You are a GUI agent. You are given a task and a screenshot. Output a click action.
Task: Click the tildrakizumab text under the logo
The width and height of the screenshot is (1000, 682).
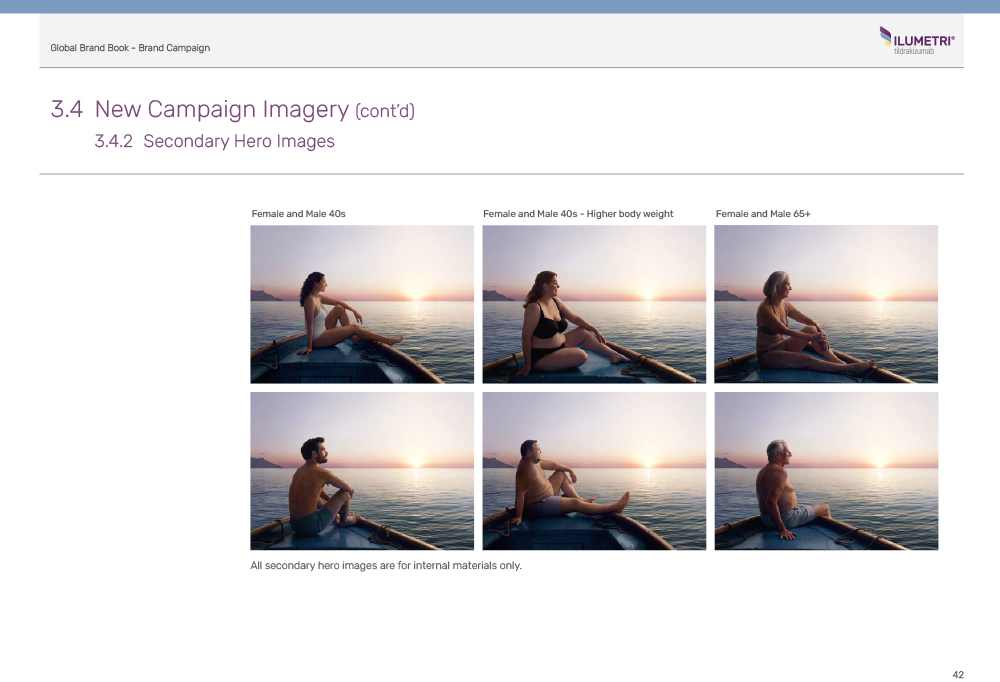tap(914, 51)
